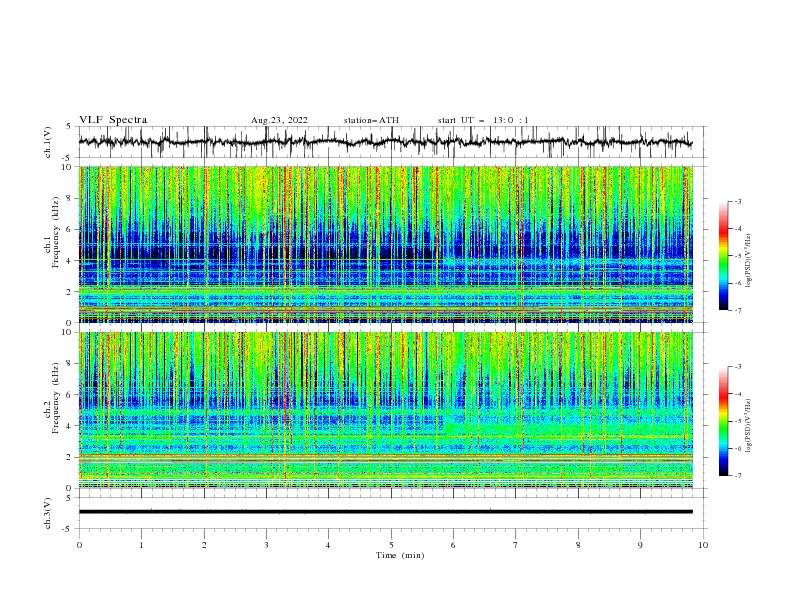Click the ch.1 "Frequency (kHz)" axis label
The width and height of the screenshot is (792, 612).
click(x=55, y=230)
